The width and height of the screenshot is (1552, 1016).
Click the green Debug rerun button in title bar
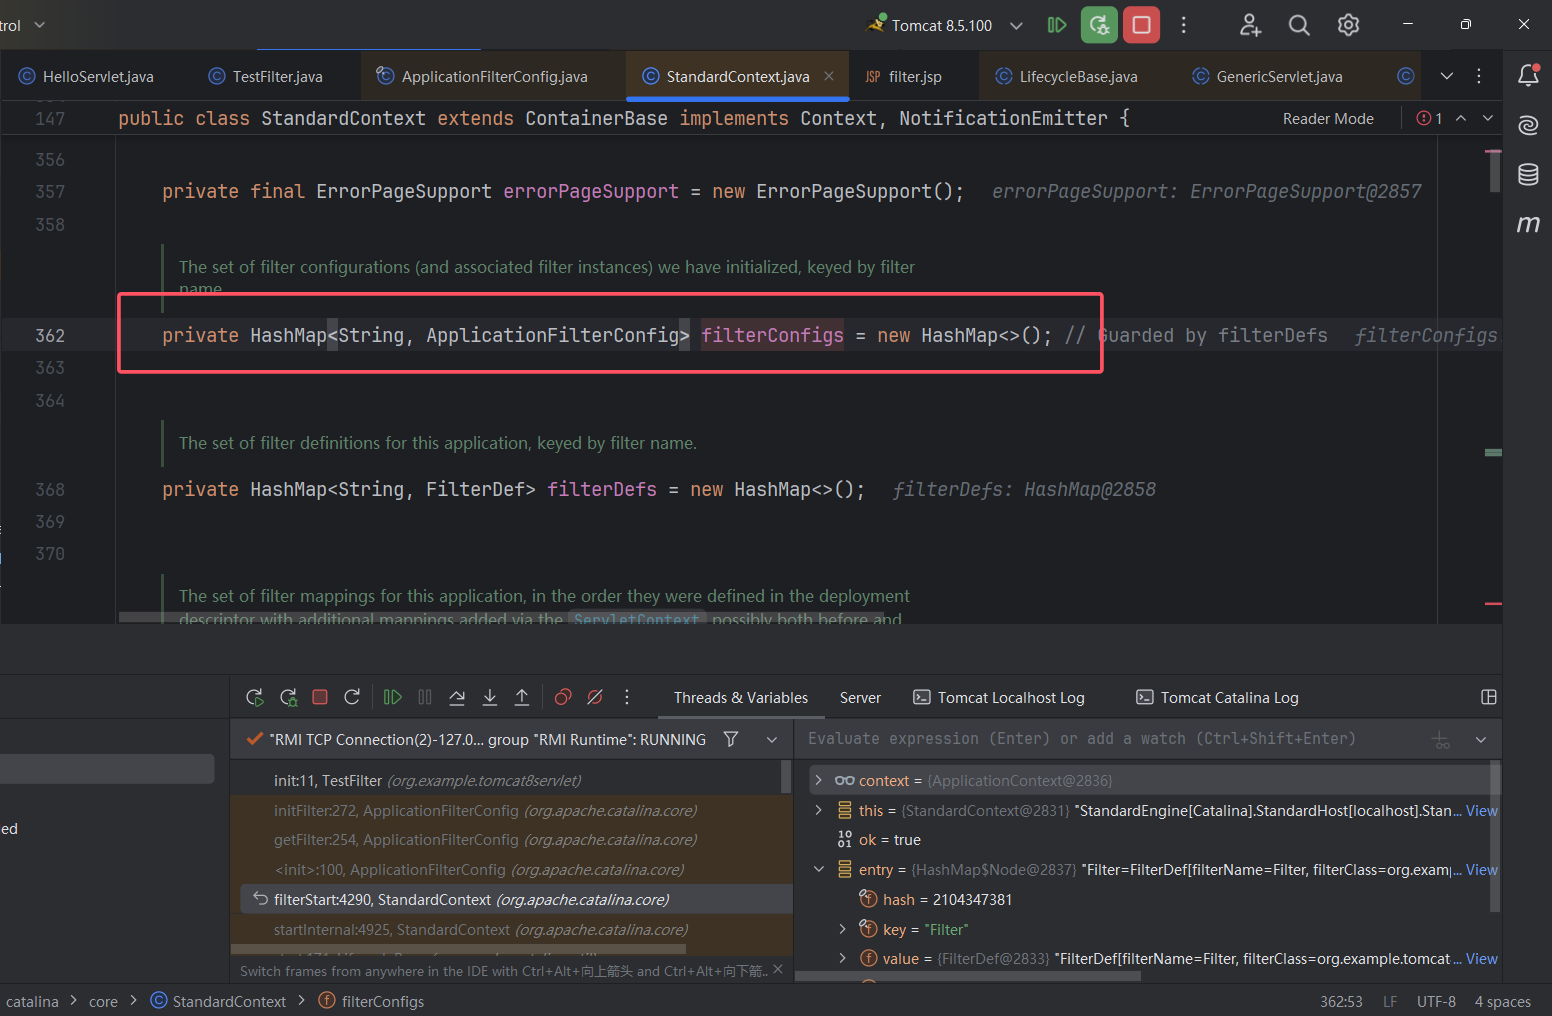point(1099,25)
